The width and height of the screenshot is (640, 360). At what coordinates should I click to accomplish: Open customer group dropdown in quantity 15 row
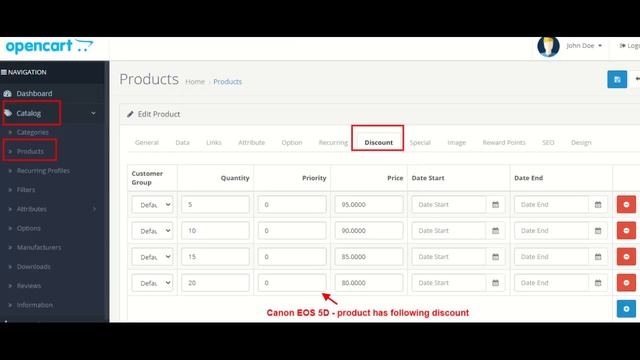pos(152,257)
